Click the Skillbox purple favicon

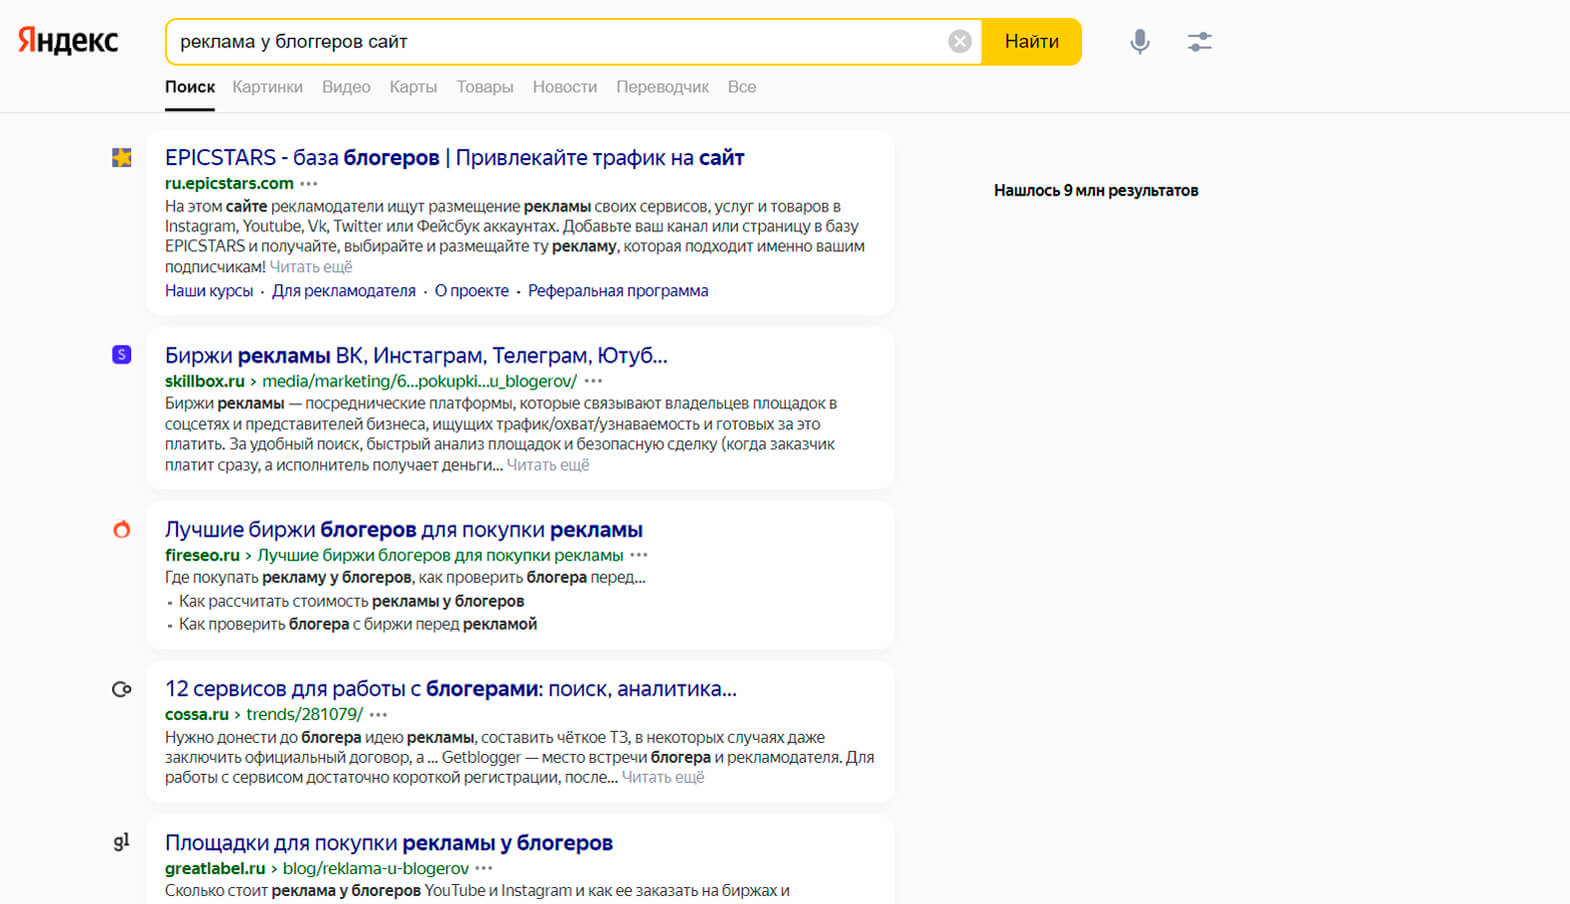[x=121, y=354]
